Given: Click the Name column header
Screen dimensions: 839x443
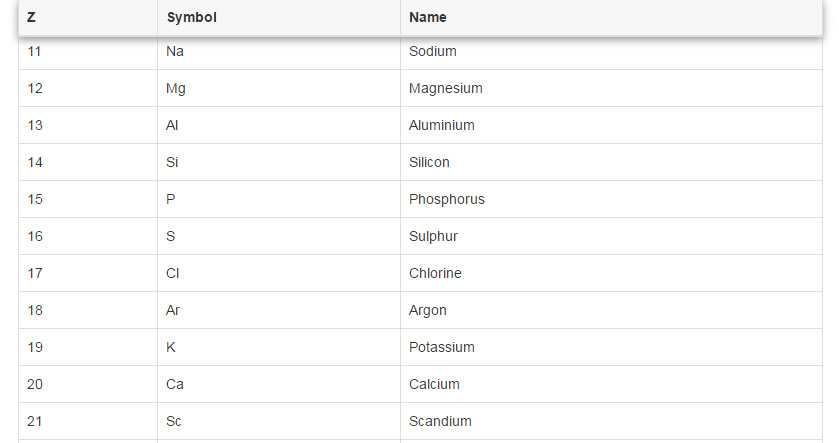Looking at the screenshot, I should [612, 17].
